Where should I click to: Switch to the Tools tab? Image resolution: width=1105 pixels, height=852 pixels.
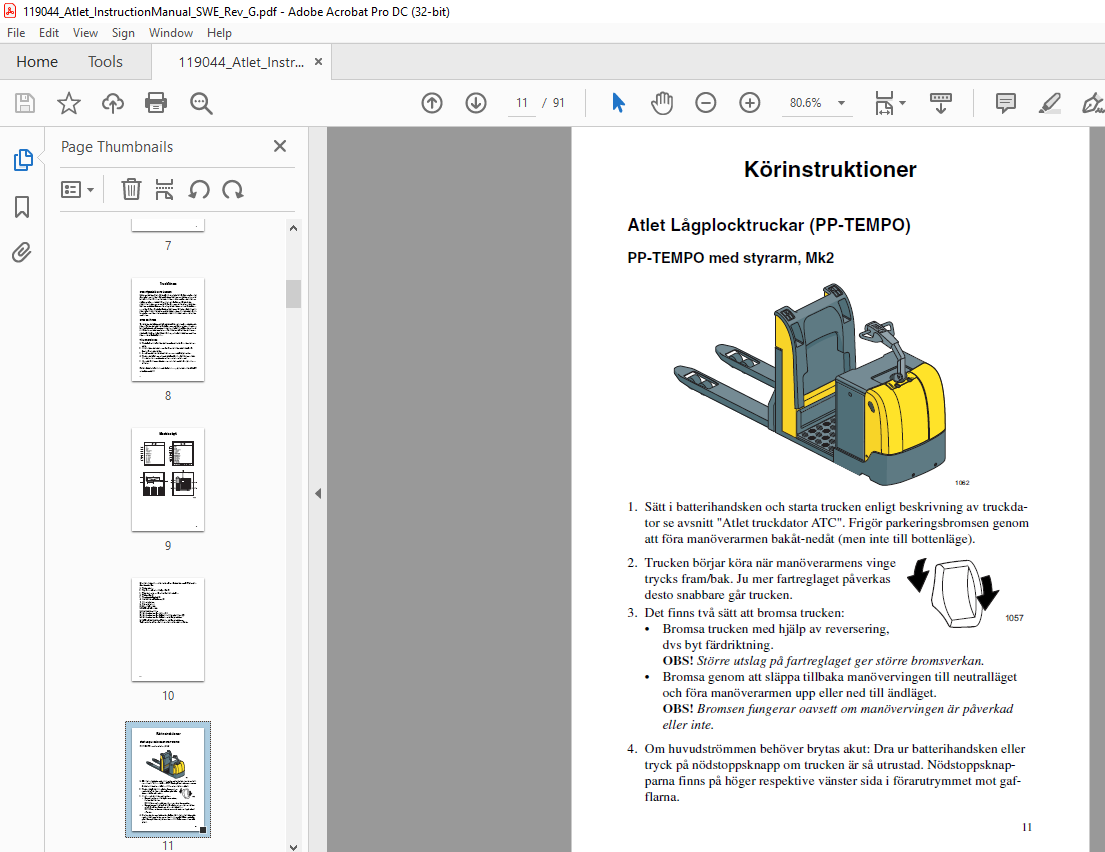point(105,62)
